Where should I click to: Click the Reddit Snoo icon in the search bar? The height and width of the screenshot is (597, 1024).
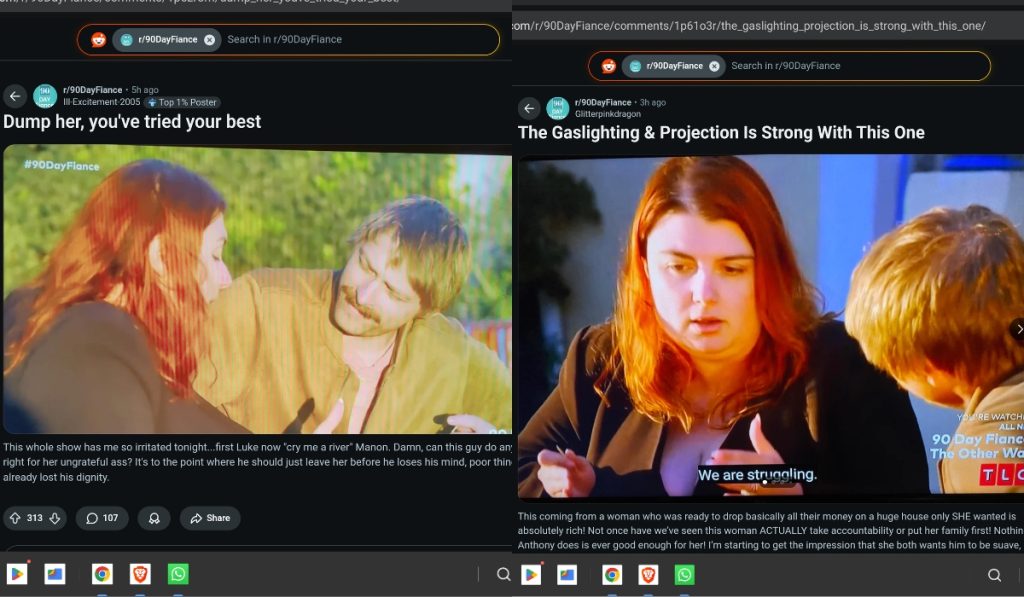click(96, 38)
